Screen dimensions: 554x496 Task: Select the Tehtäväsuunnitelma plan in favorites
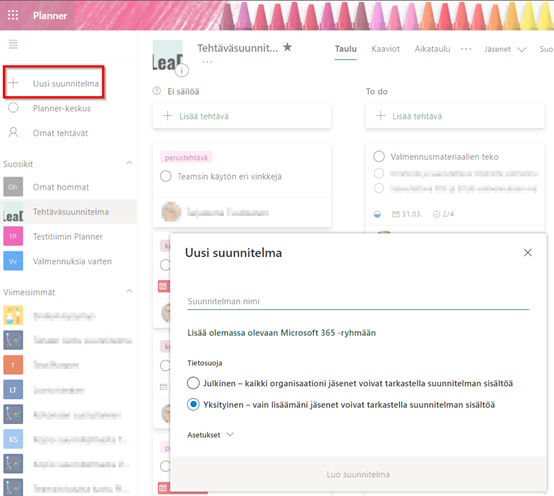[x=69, y=212]
